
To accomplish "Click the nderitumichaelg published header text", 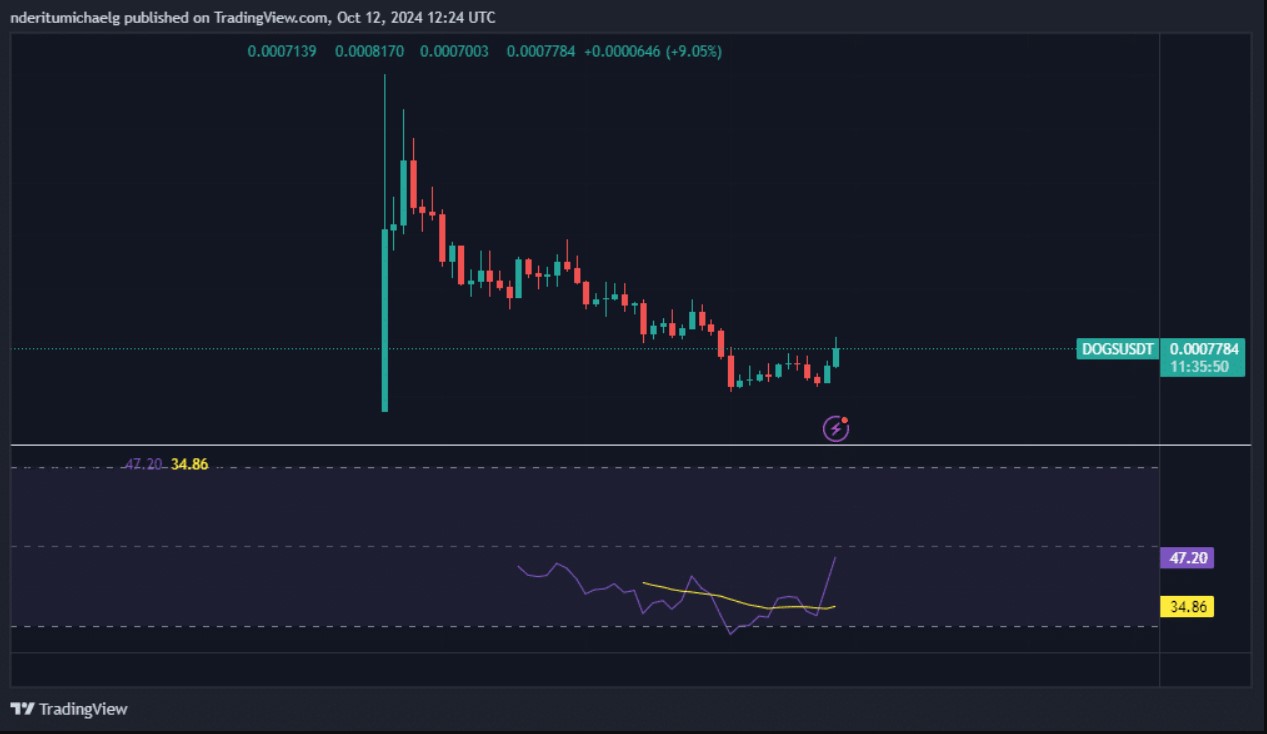I will [252, 17].
